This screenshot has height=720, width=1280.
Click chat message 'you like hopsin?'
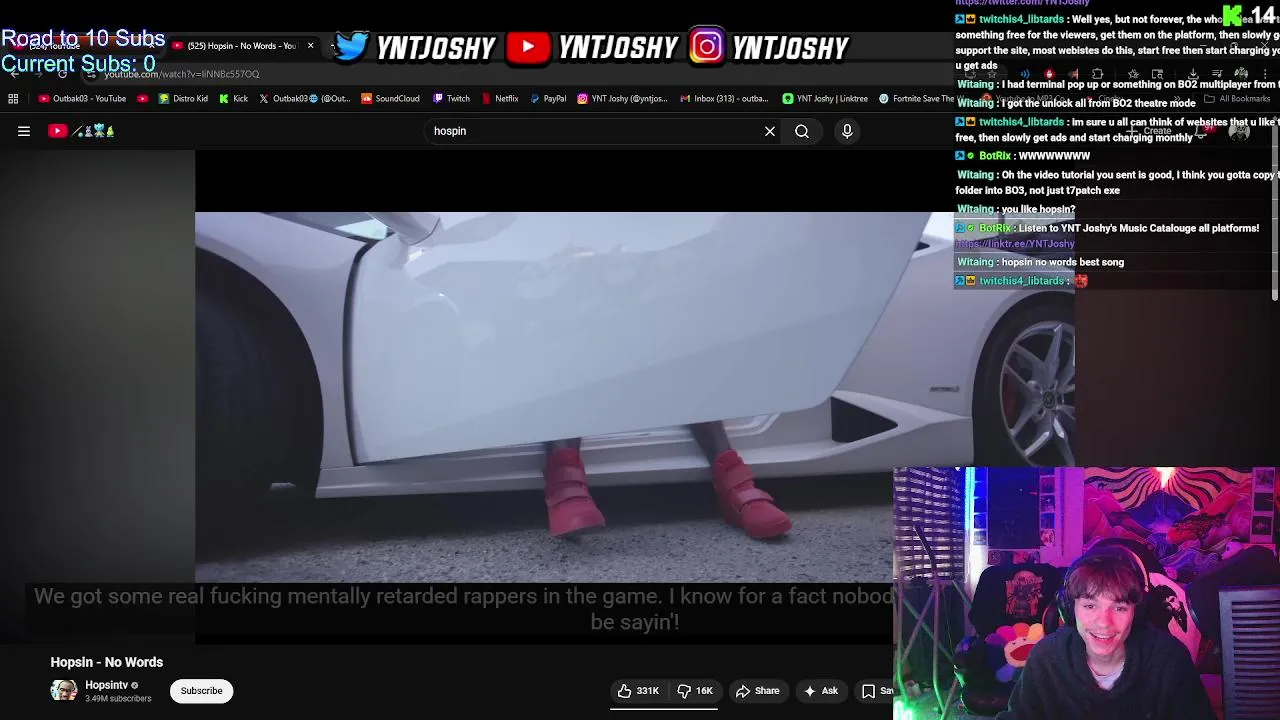click(1038, 209)
